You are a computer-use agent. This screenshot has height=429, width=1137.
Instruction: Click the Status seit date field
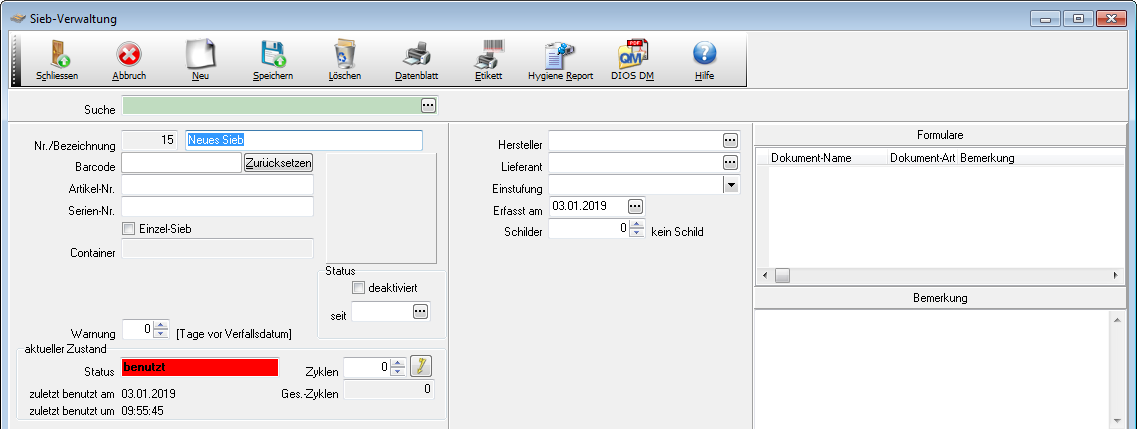[x=382, y=312]
